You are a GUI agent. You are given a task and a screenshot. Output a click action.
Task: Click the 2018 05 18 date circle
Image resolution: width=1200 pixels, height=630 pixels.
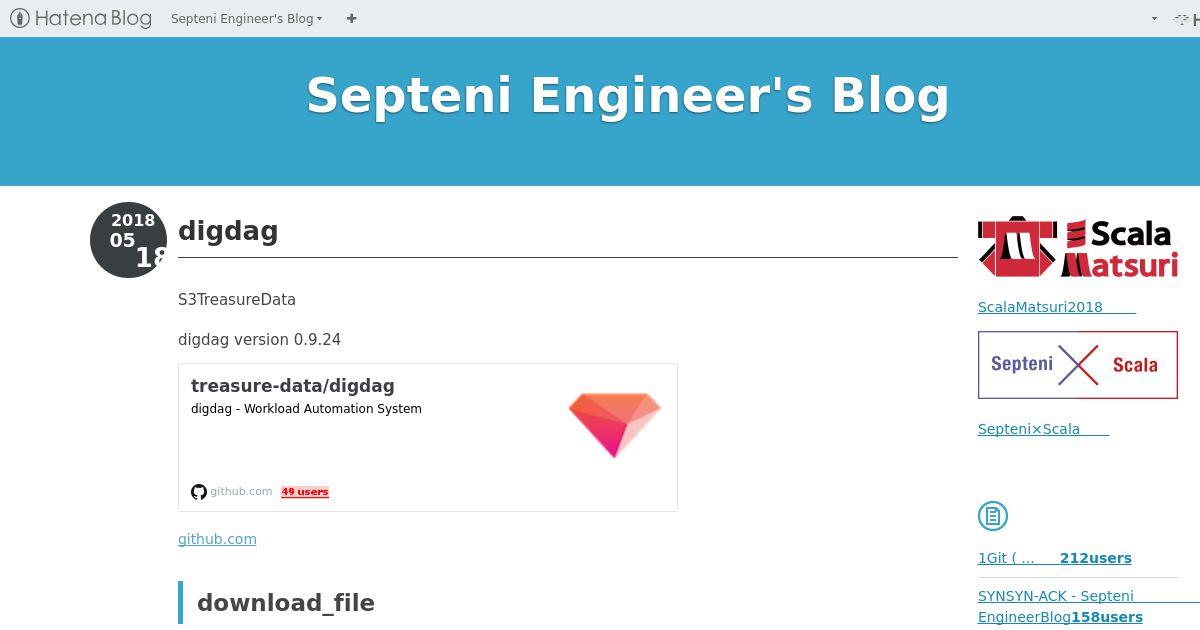pos(129,240)
